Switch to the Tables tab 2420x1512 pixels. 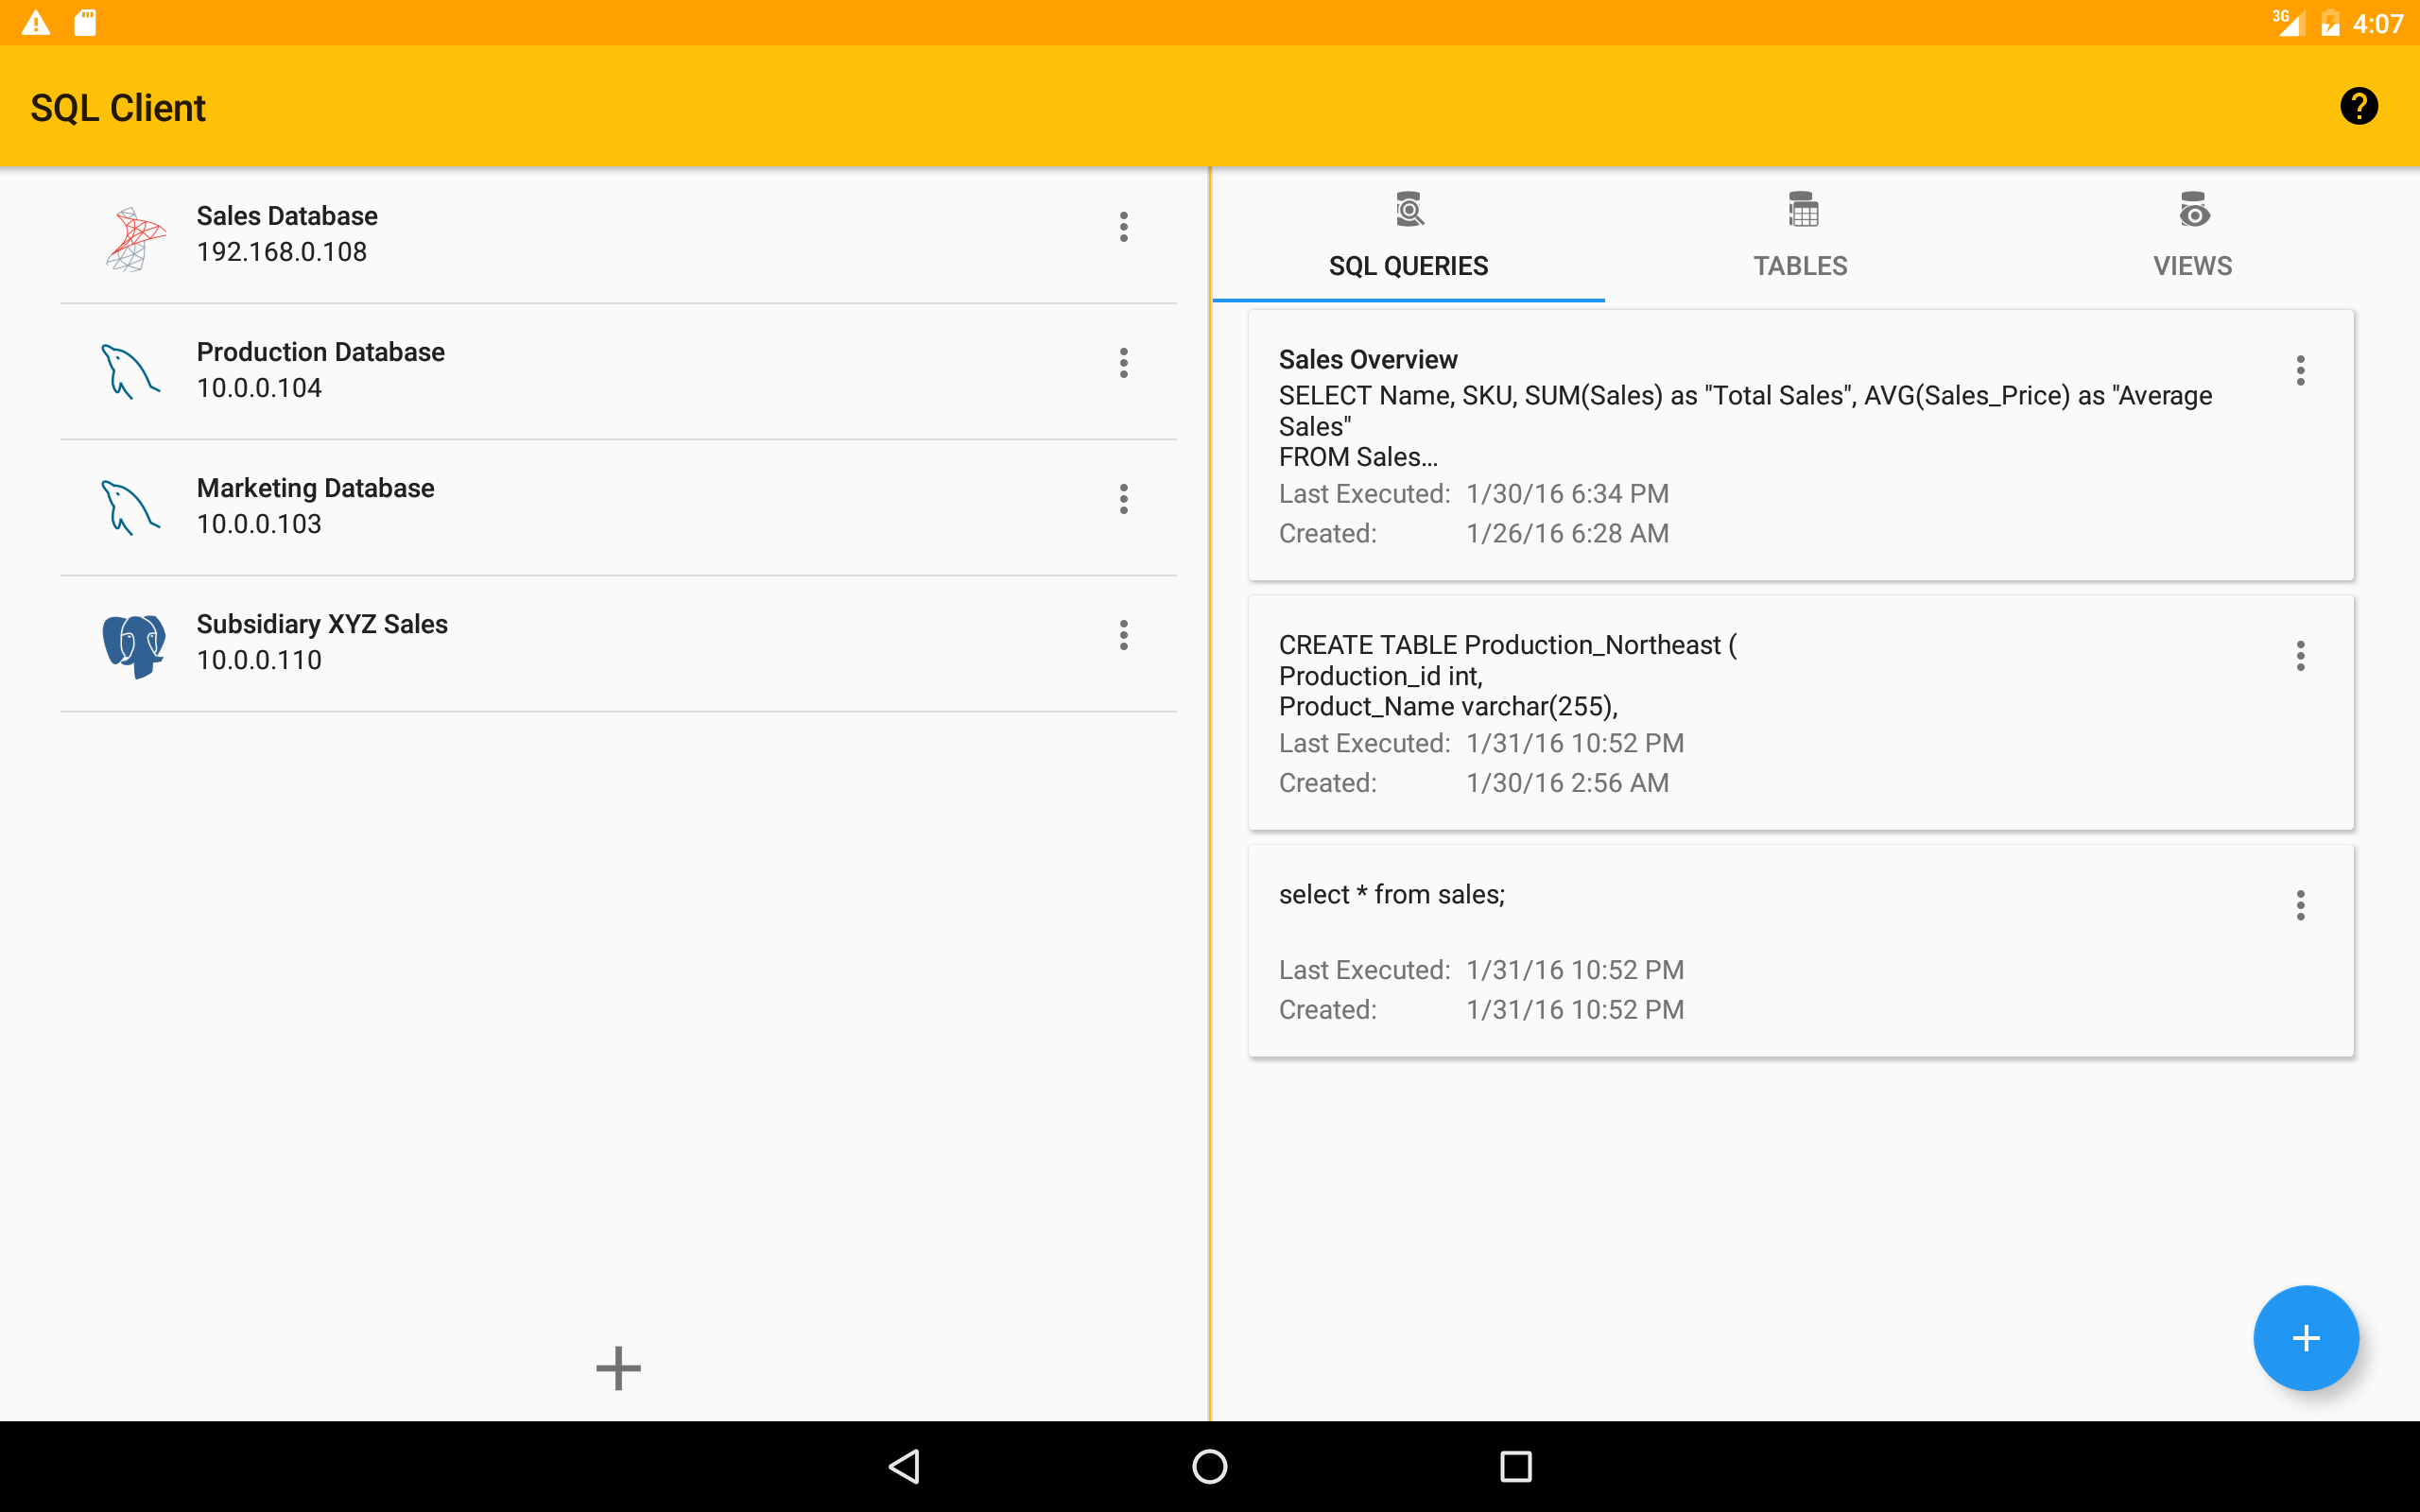(1800, 237)
